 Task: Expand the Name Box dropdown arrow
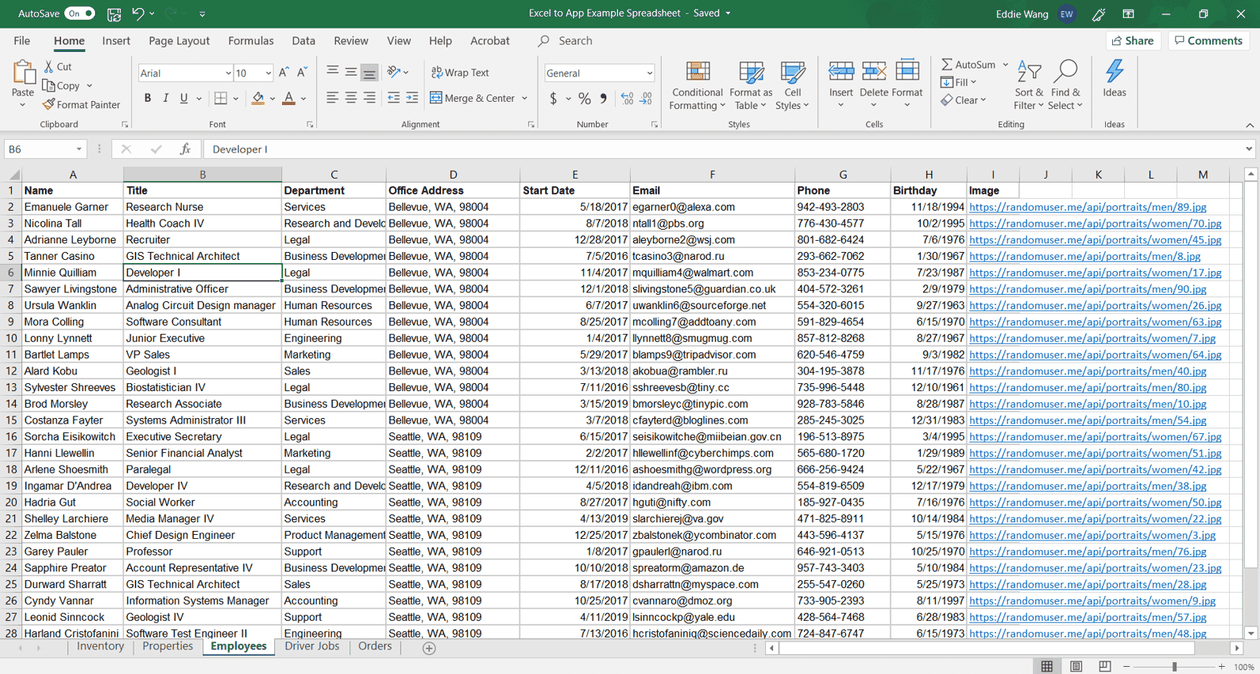78,149
